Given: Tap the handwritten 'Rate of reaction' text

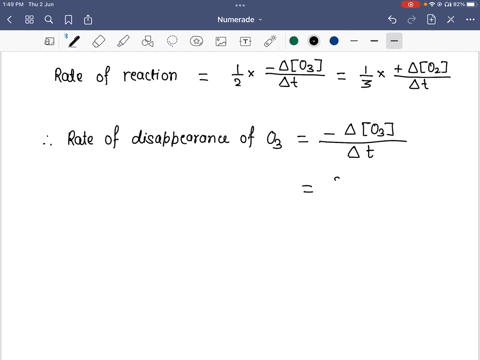Looking at the screenshot, I should pos(116,75).
